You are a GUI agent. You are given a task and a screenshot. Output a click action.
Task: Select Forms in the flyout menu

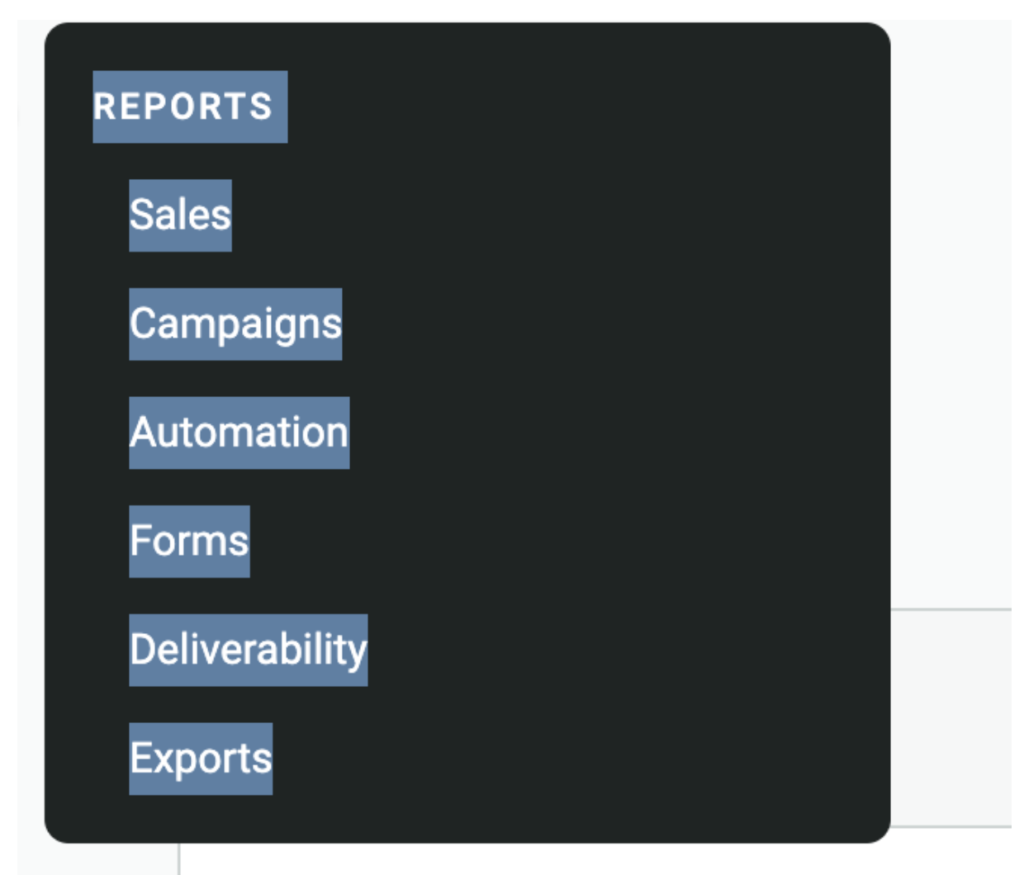click(x=189, y=541)
